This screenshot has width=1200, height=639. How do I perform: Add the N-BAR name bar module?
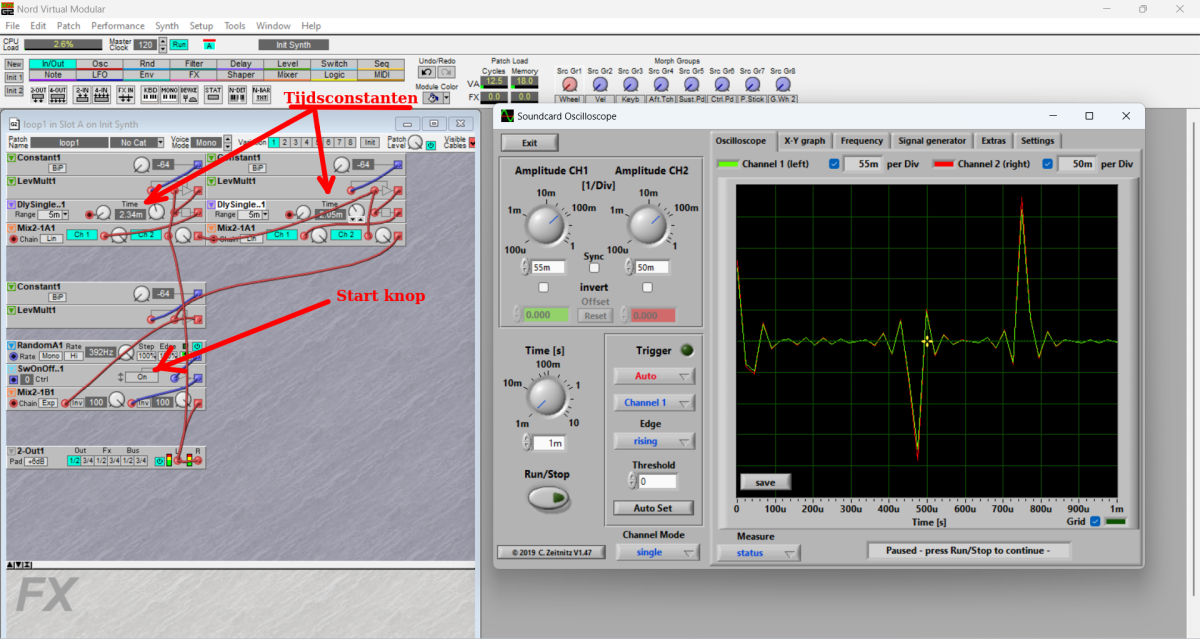261,93
